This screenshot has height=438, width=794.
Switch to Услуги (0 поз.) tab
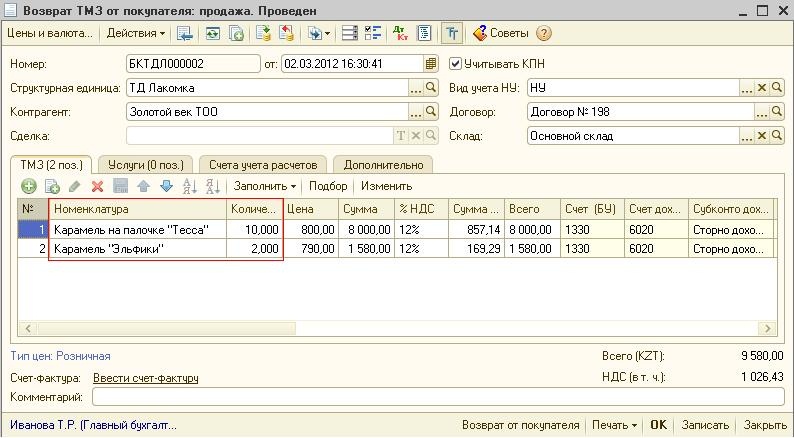click(x=144, y=164)
